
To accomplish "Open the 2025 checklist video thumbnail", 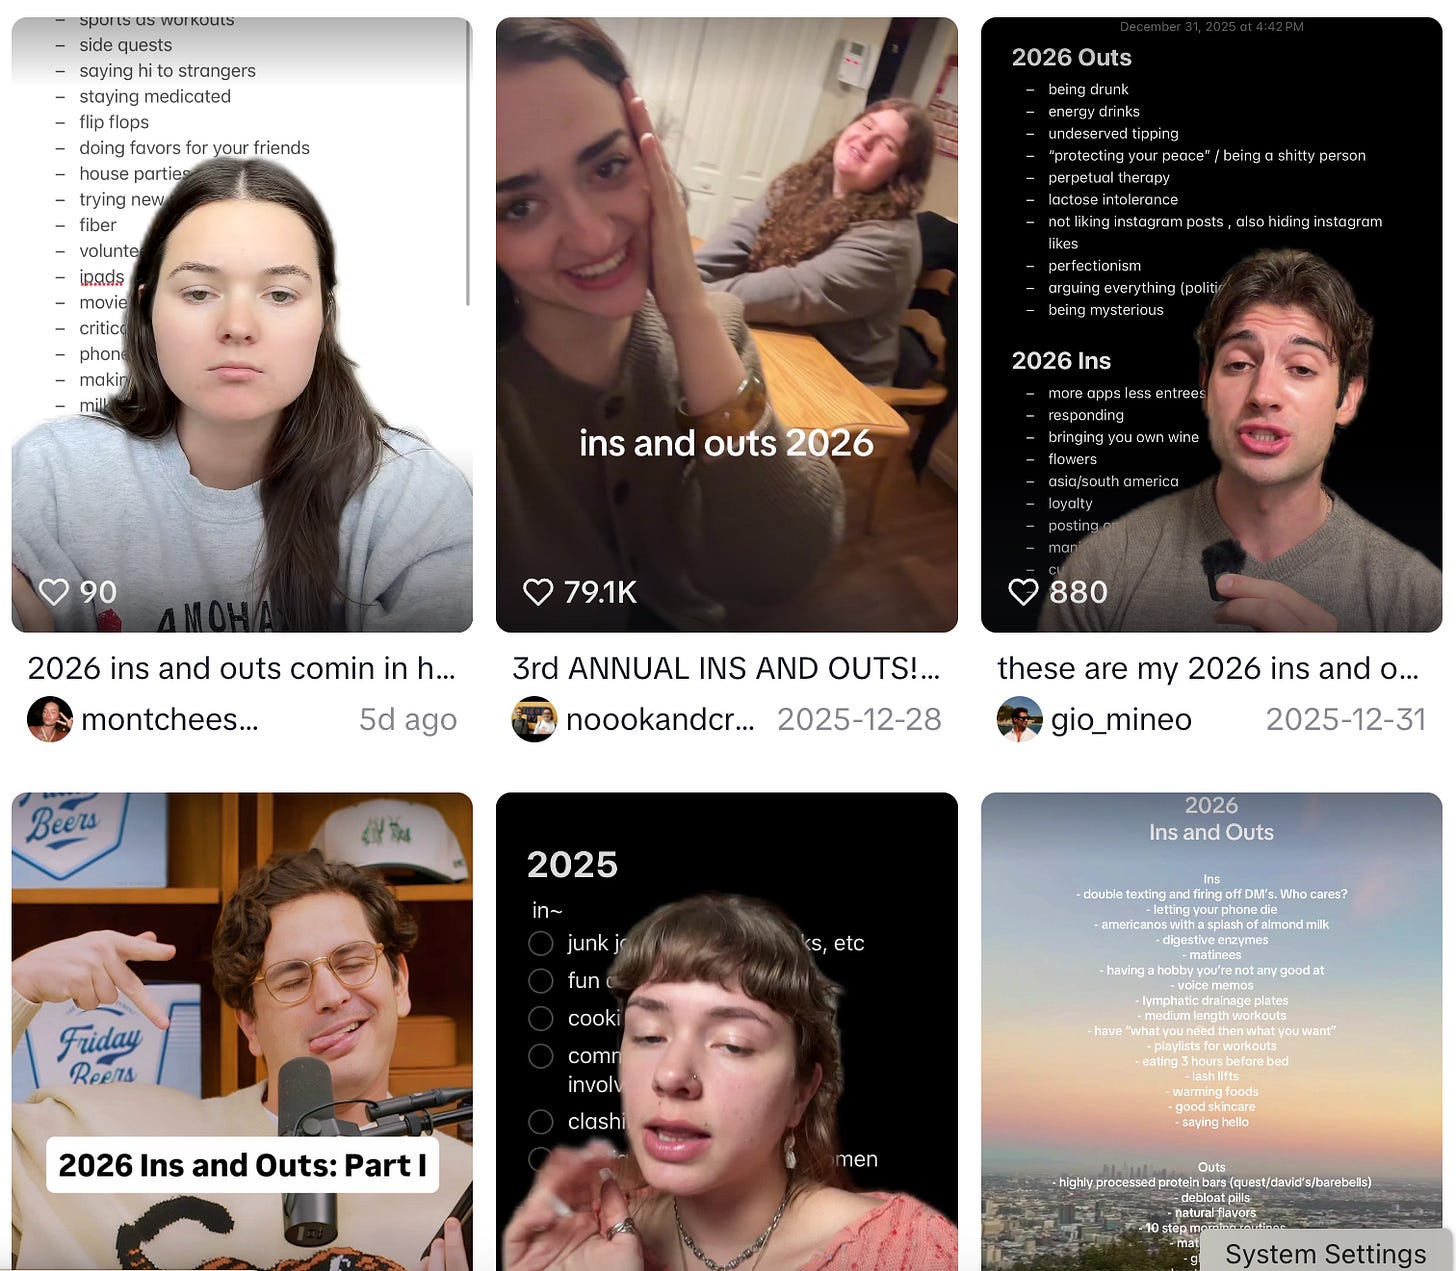I will click(x=727, y=1032).
